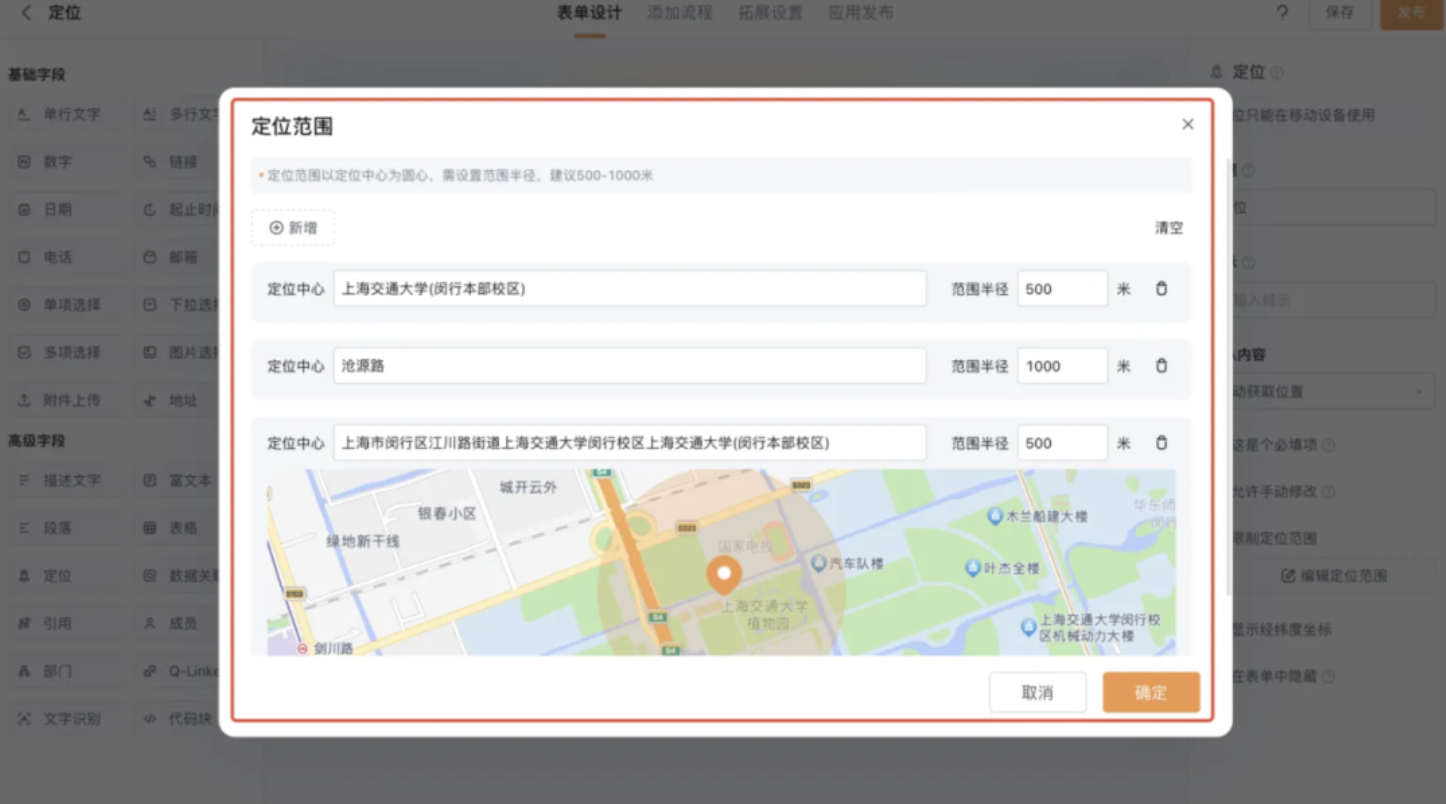
Task: Switch to the 表单设计 tab
Action: pos(589,13)
